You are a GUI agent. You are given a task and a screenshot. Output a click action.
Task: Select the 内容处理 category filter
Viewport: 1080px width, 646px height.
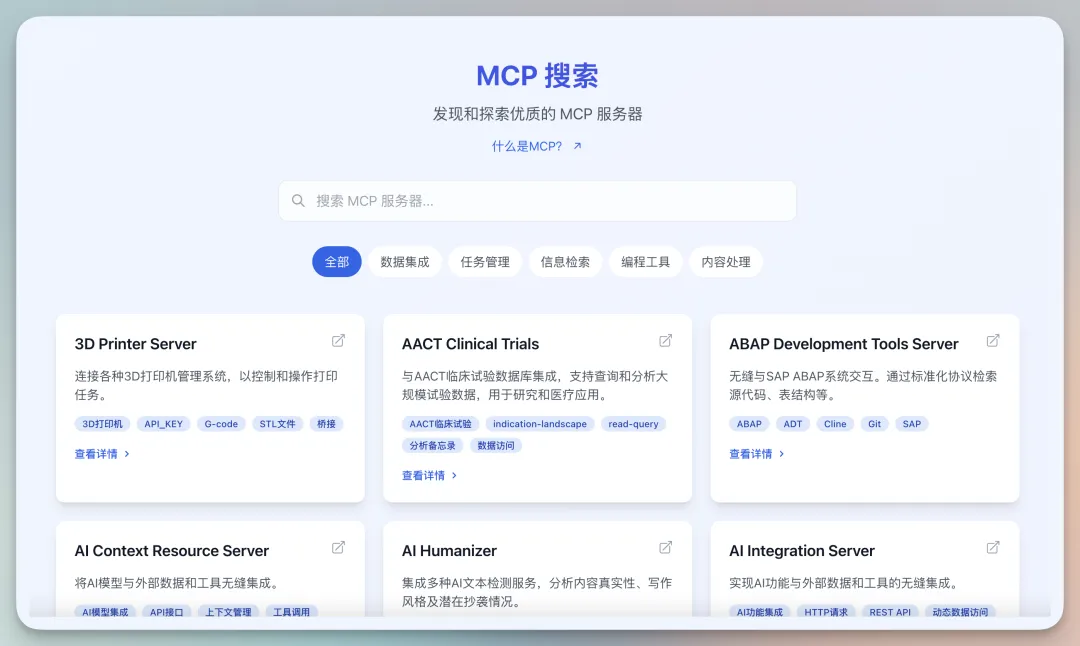[726, 262]
